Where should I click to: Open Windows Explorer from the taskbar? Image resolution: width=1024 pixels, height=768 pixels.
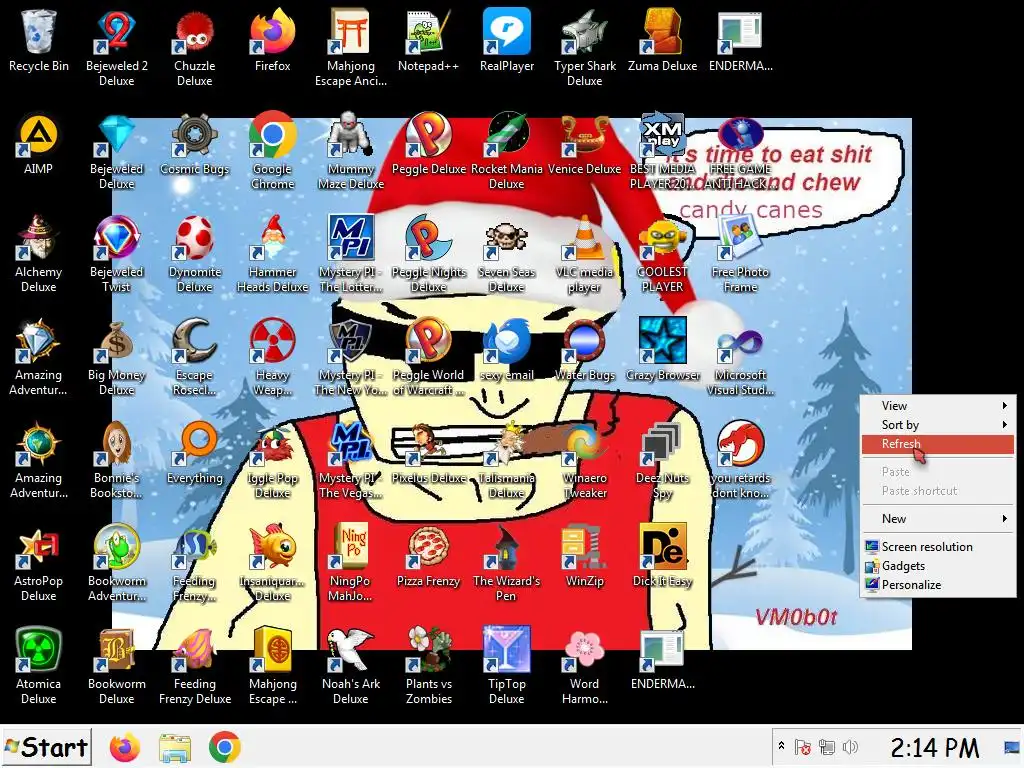coord(175,747)
